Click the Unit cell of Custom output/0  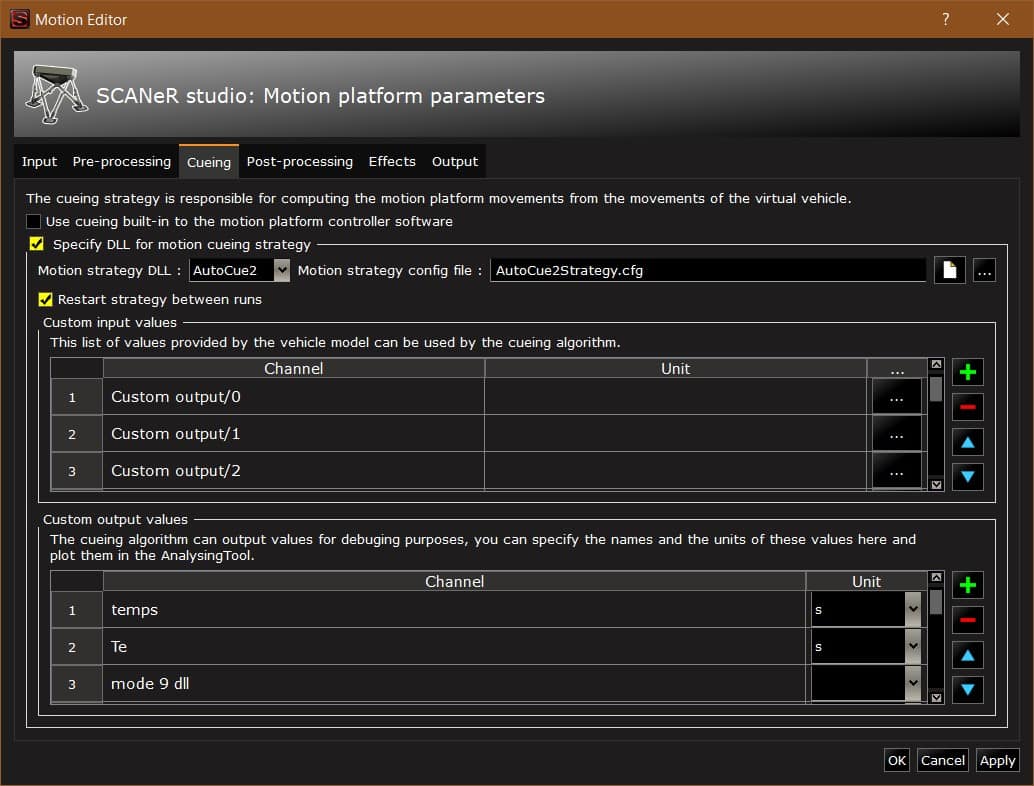675,397
